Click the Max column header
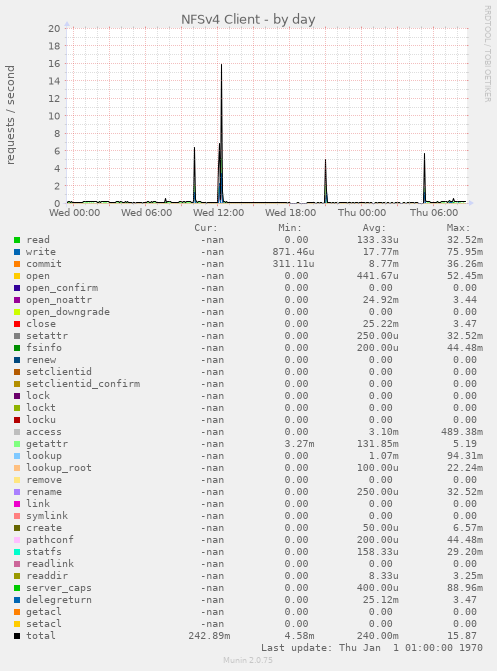The width and height of the screenshot is (497, 671). 458,228
